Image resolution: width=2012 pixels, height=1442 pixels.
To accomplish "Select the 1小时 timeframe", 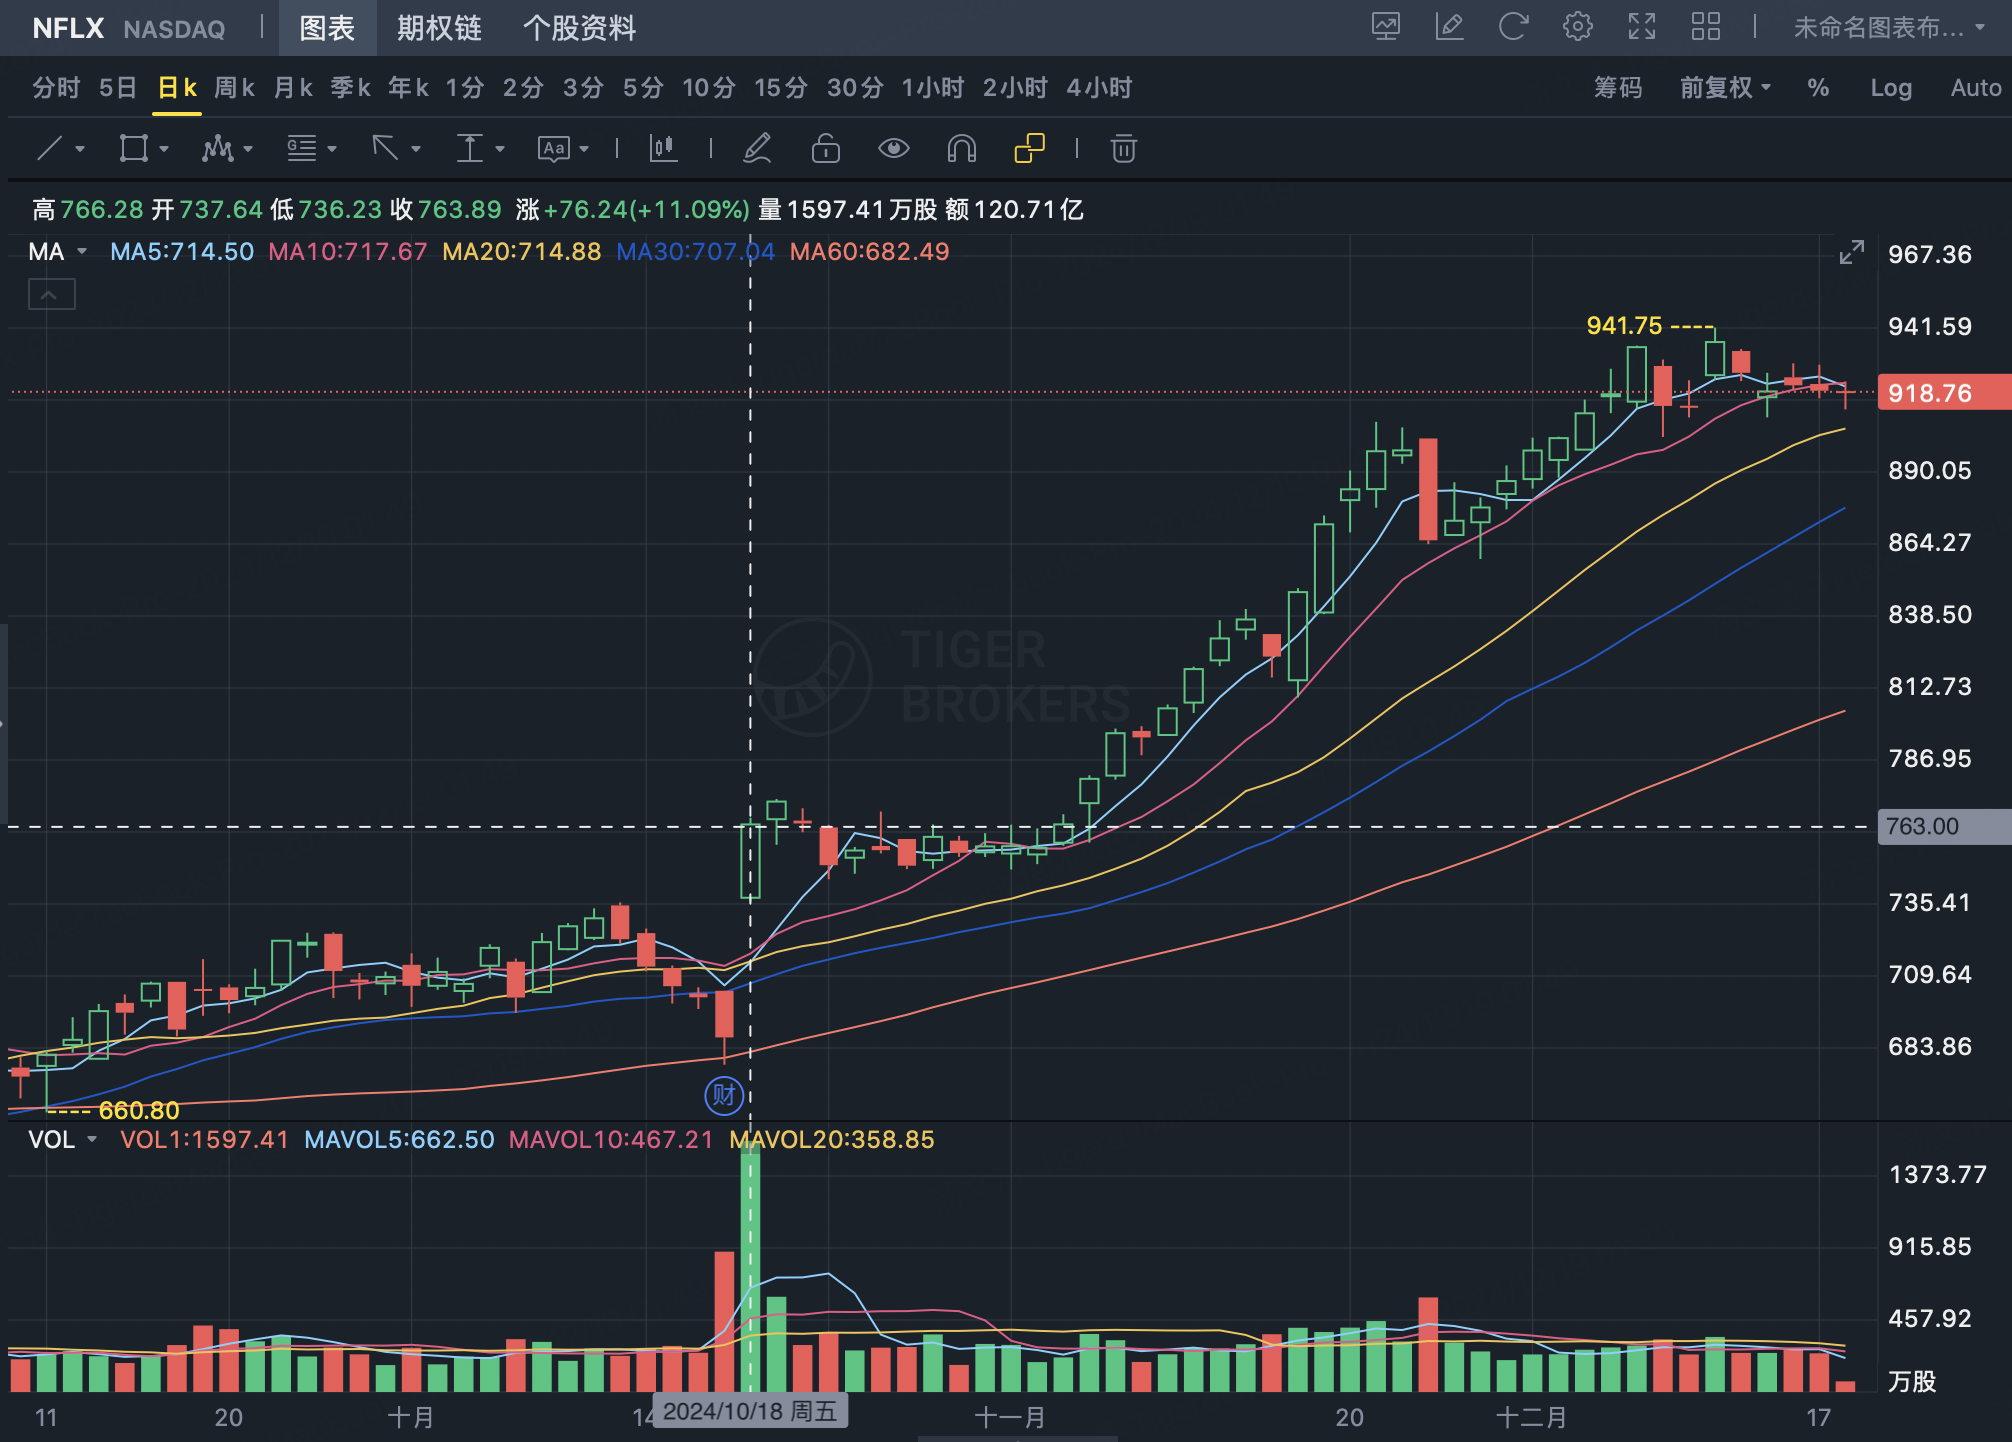I will (x=933, y=88).
